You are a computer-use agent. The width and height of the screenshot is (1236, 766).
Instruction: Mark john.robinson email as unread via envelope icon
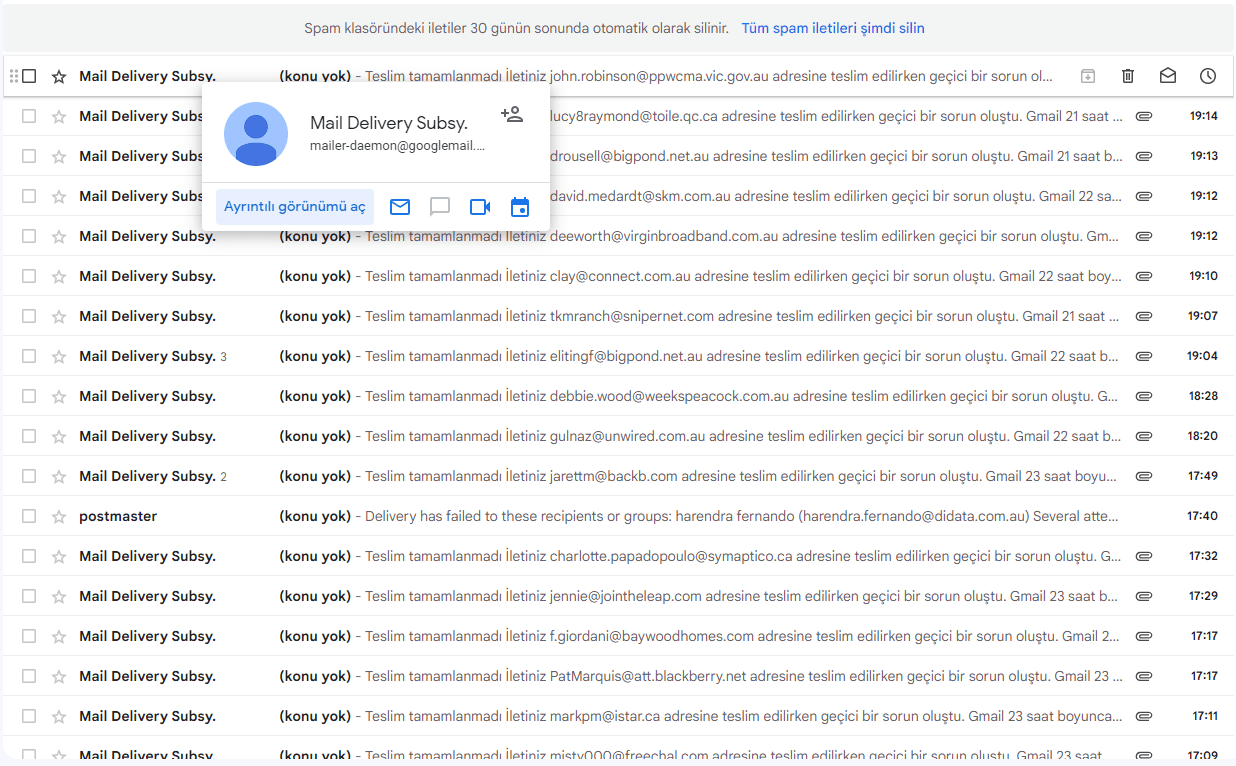[x=1168, y=76]
